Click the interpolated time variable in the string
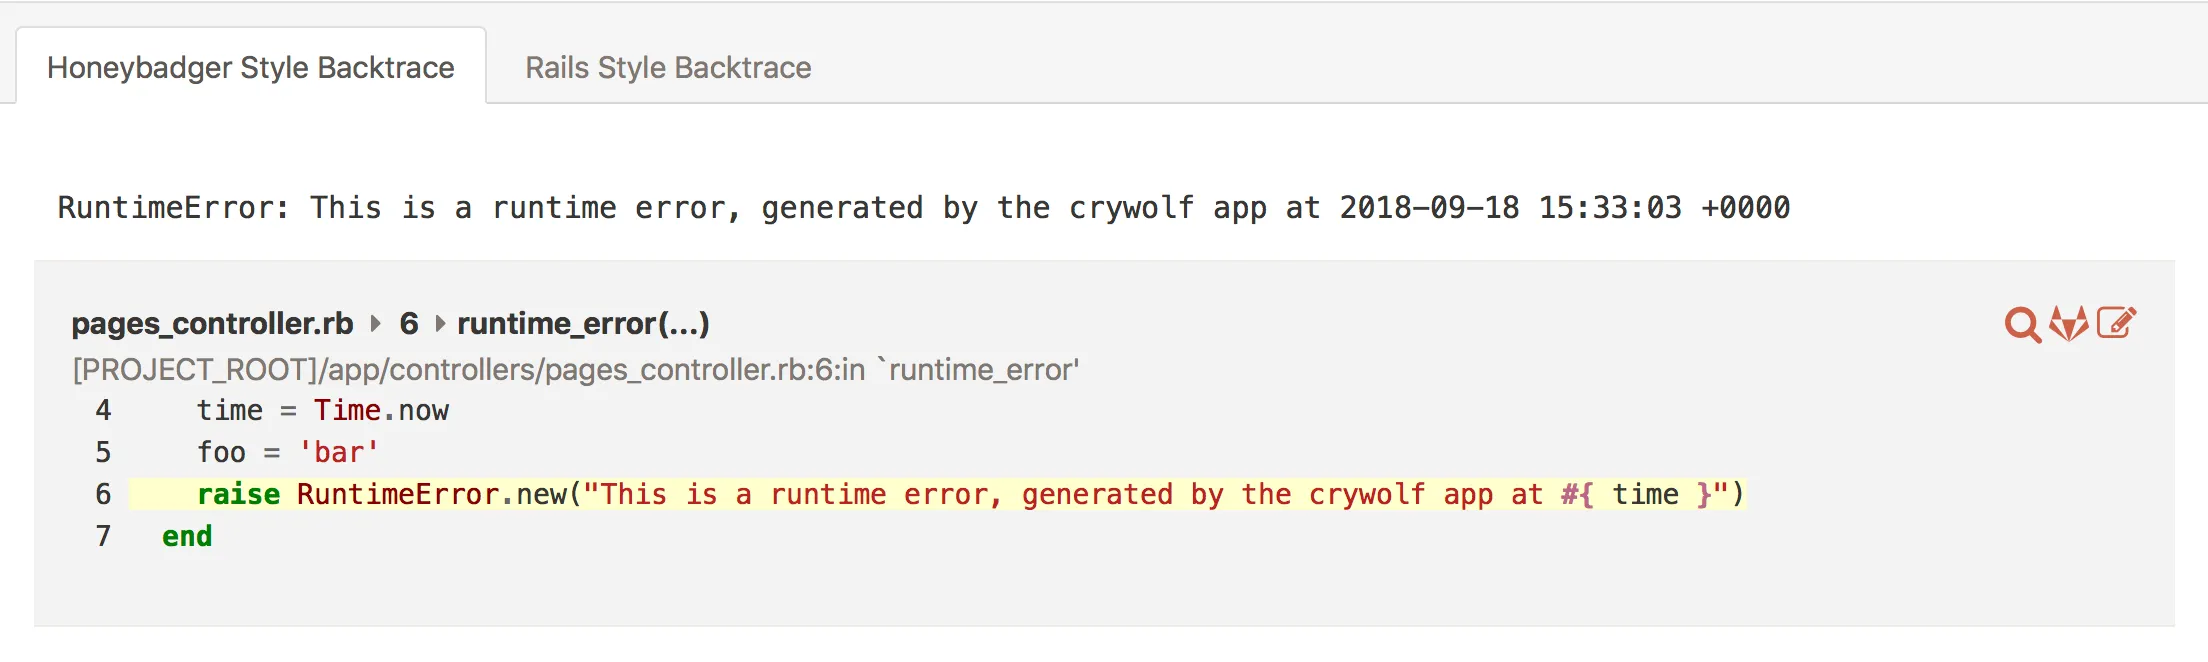 click(1646, 494)
